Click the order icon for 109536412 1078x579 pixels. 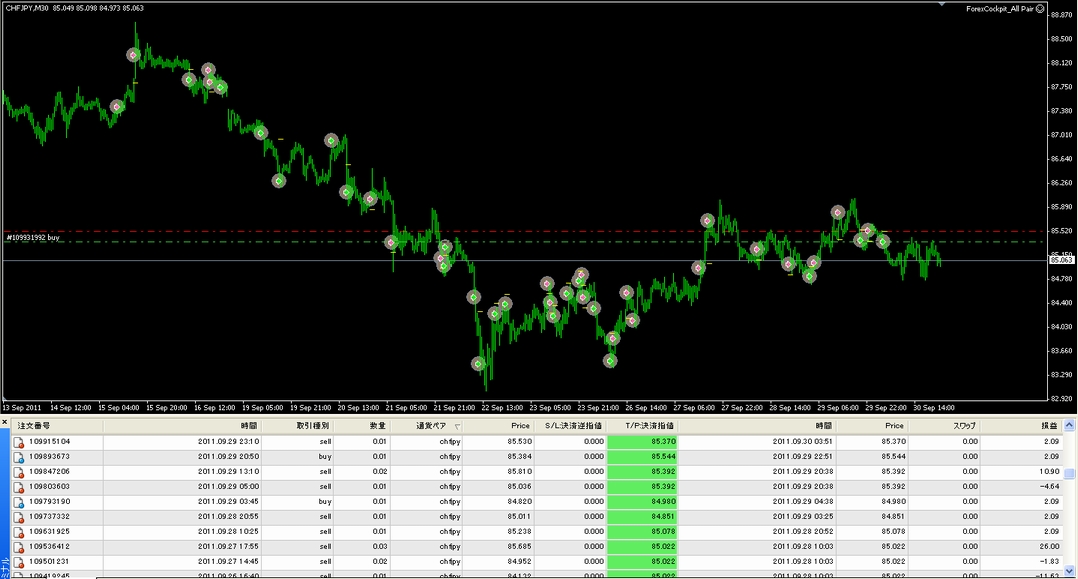(19, 547)
